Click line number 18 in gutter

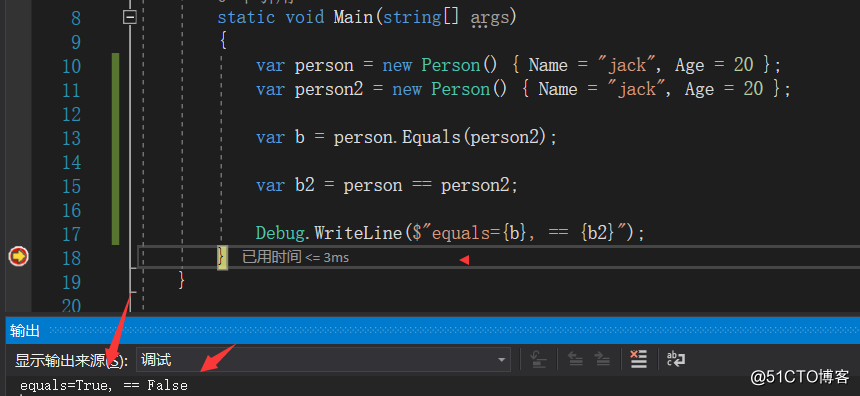pyautogui.click(x=71, y=258)
